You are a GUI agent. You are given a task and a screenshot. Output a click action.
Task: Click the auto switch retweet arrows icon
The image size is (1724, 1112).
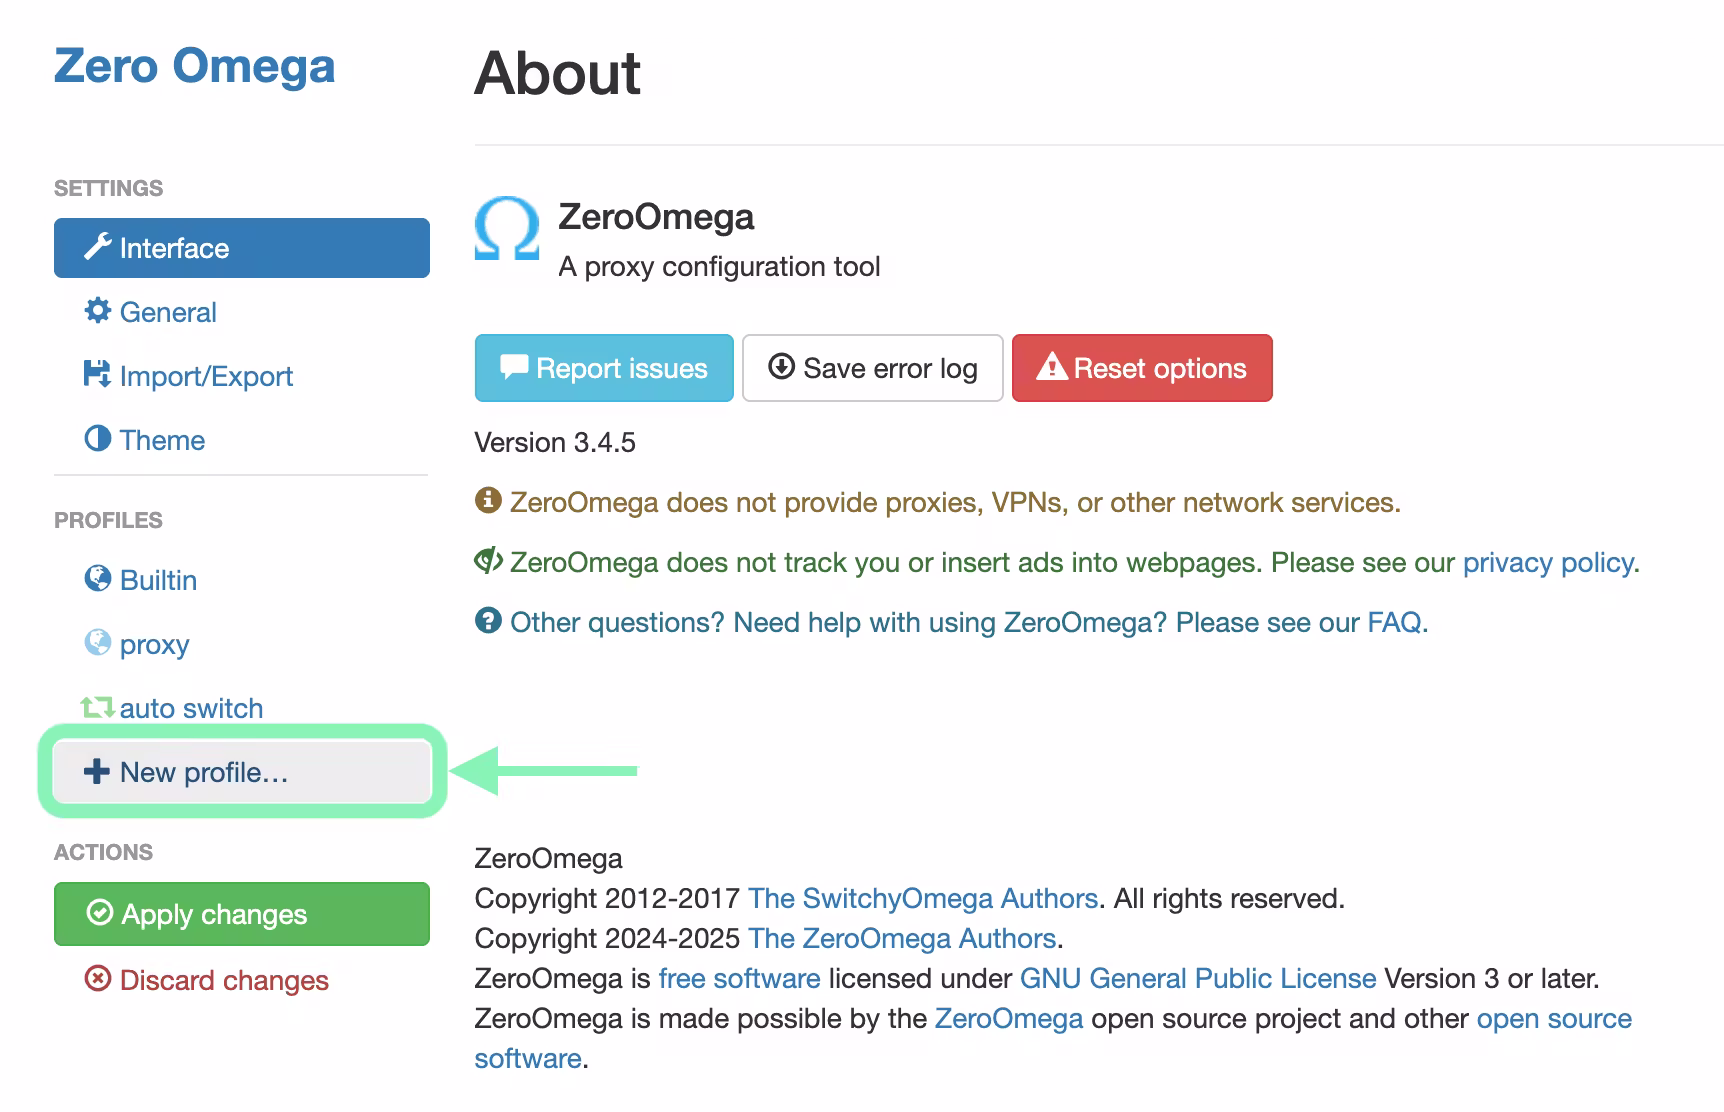(x=97, y=707)
